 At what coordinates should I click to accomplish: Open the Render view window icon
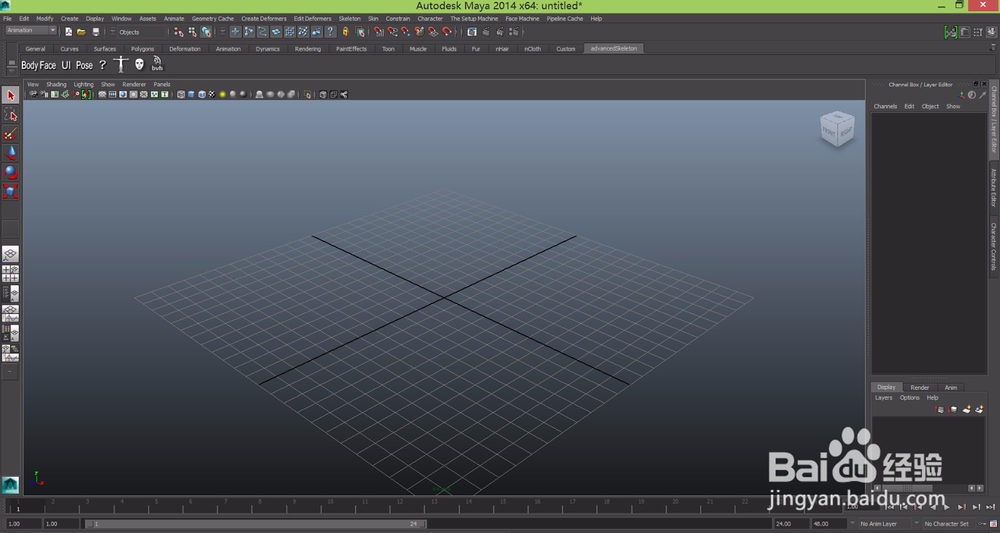(472, 32)
